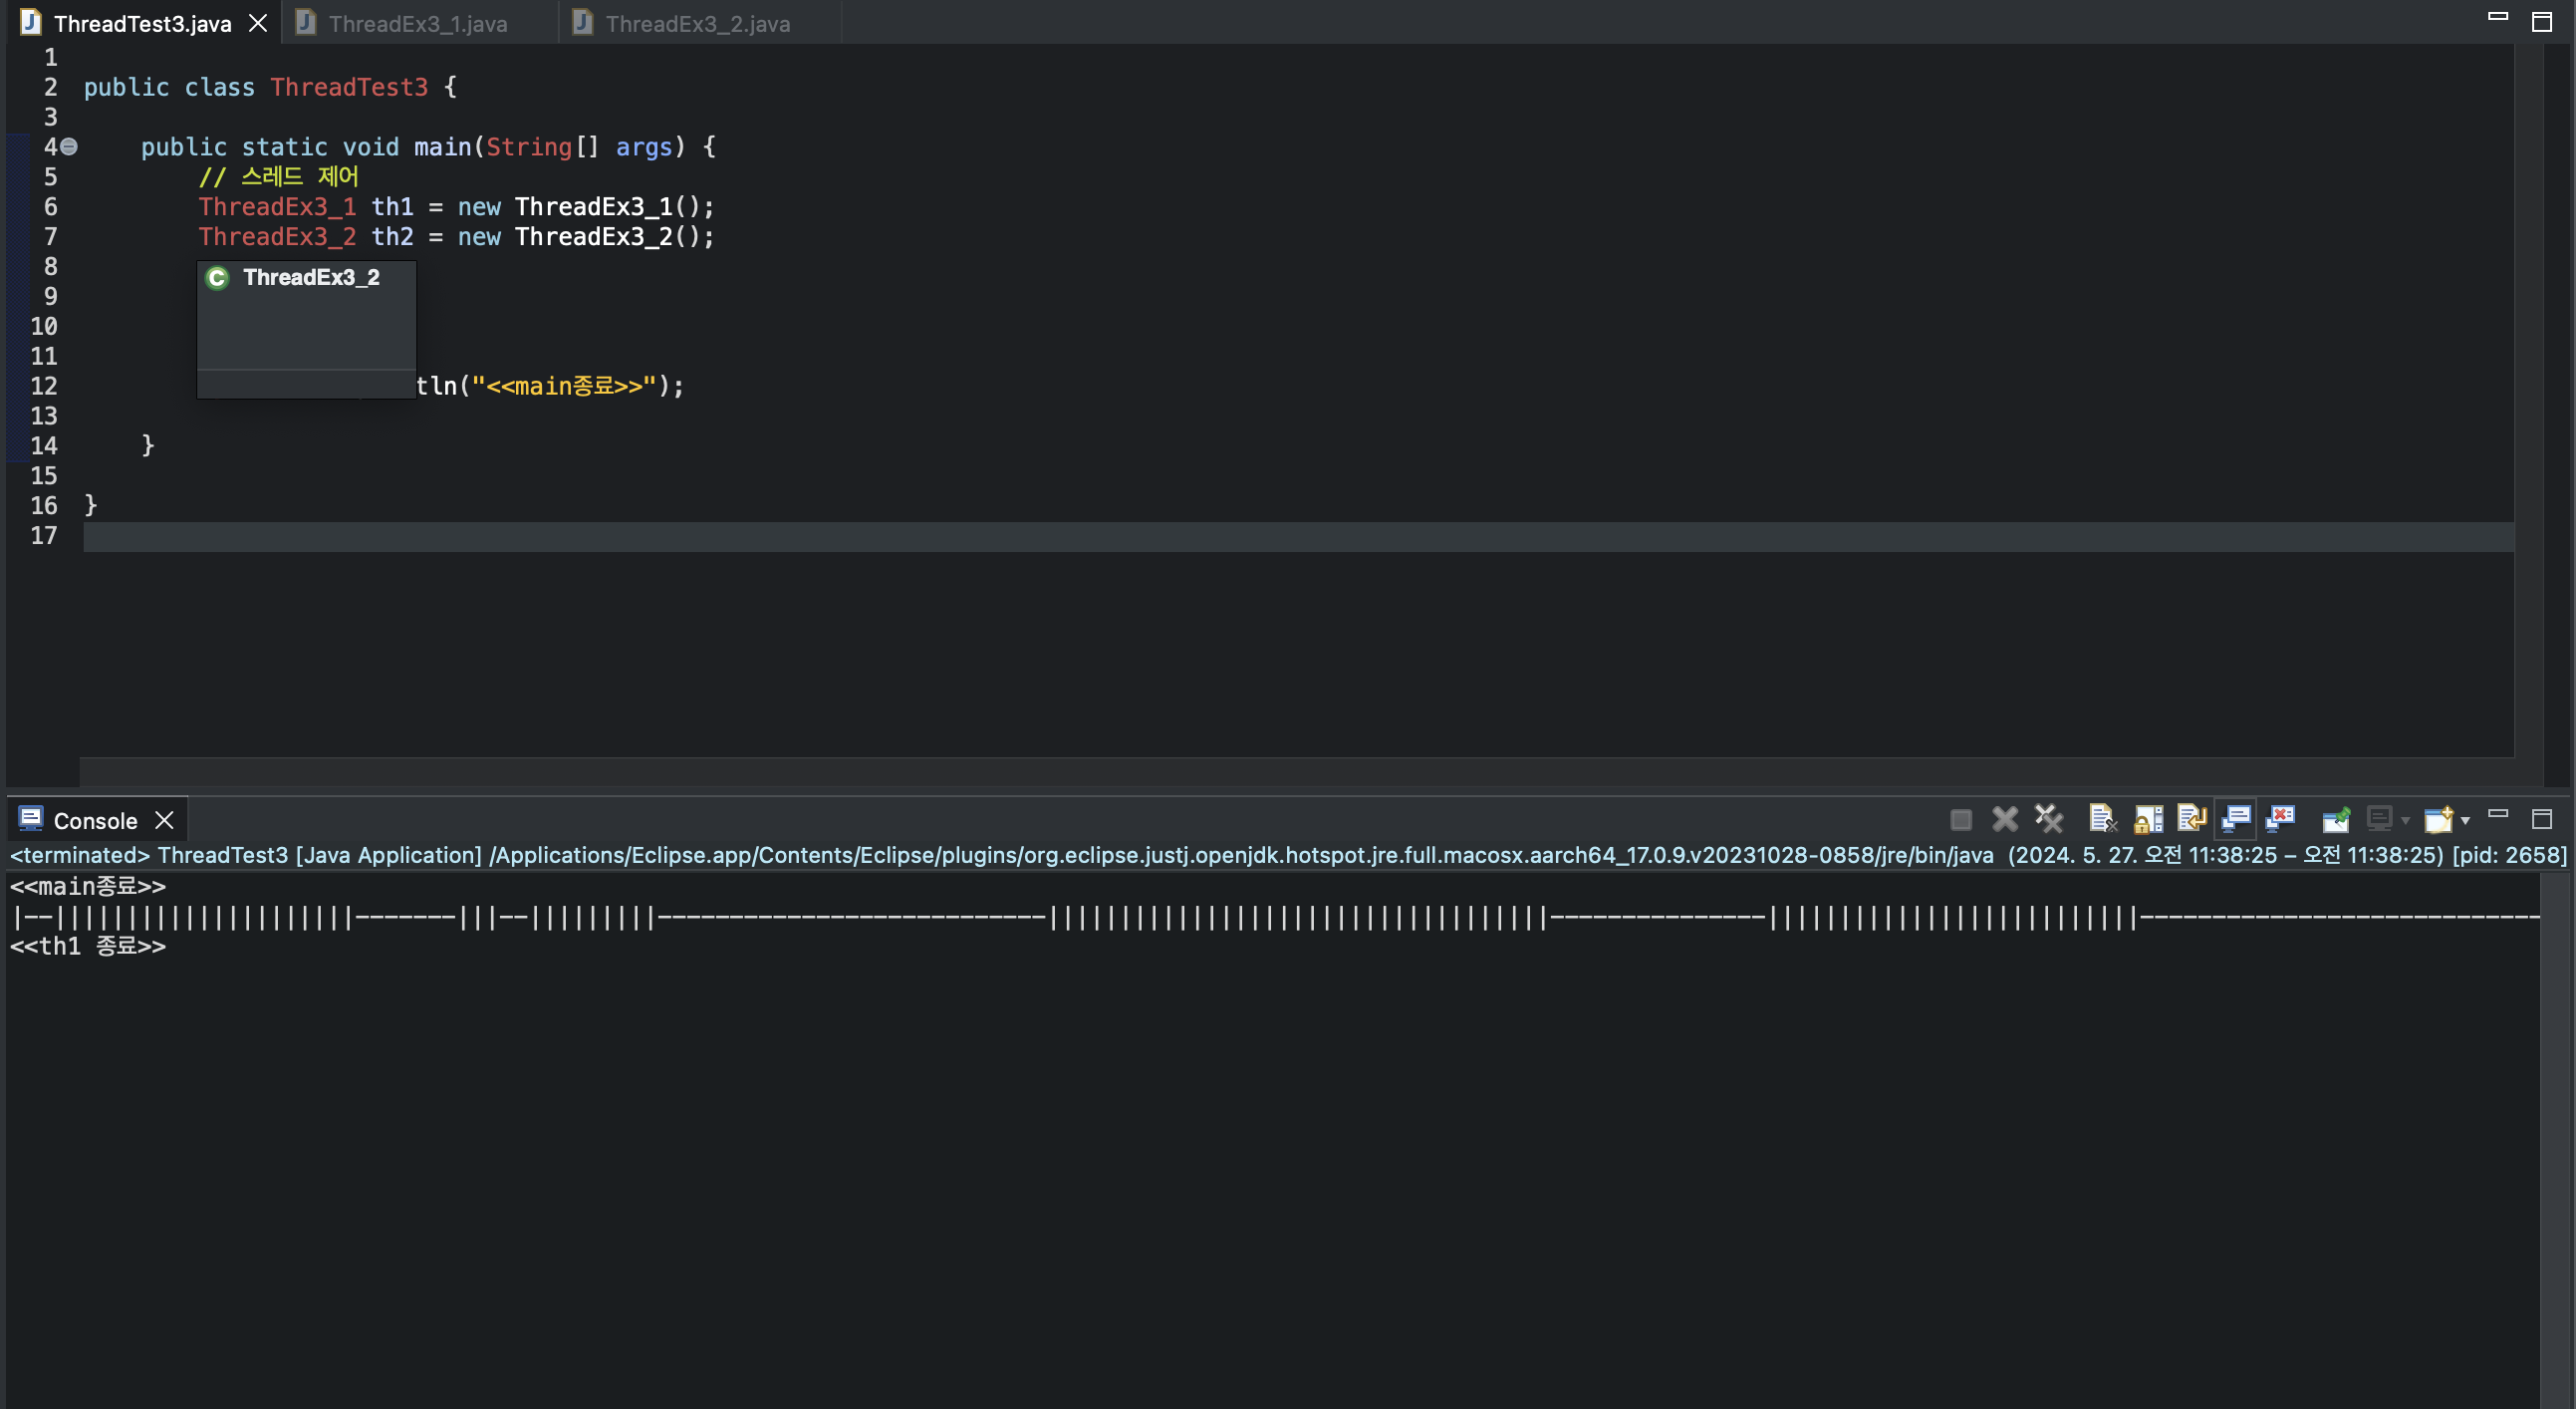Minimize the Console panel
Screen dimensions: 2576x1409
point(2497,815)
